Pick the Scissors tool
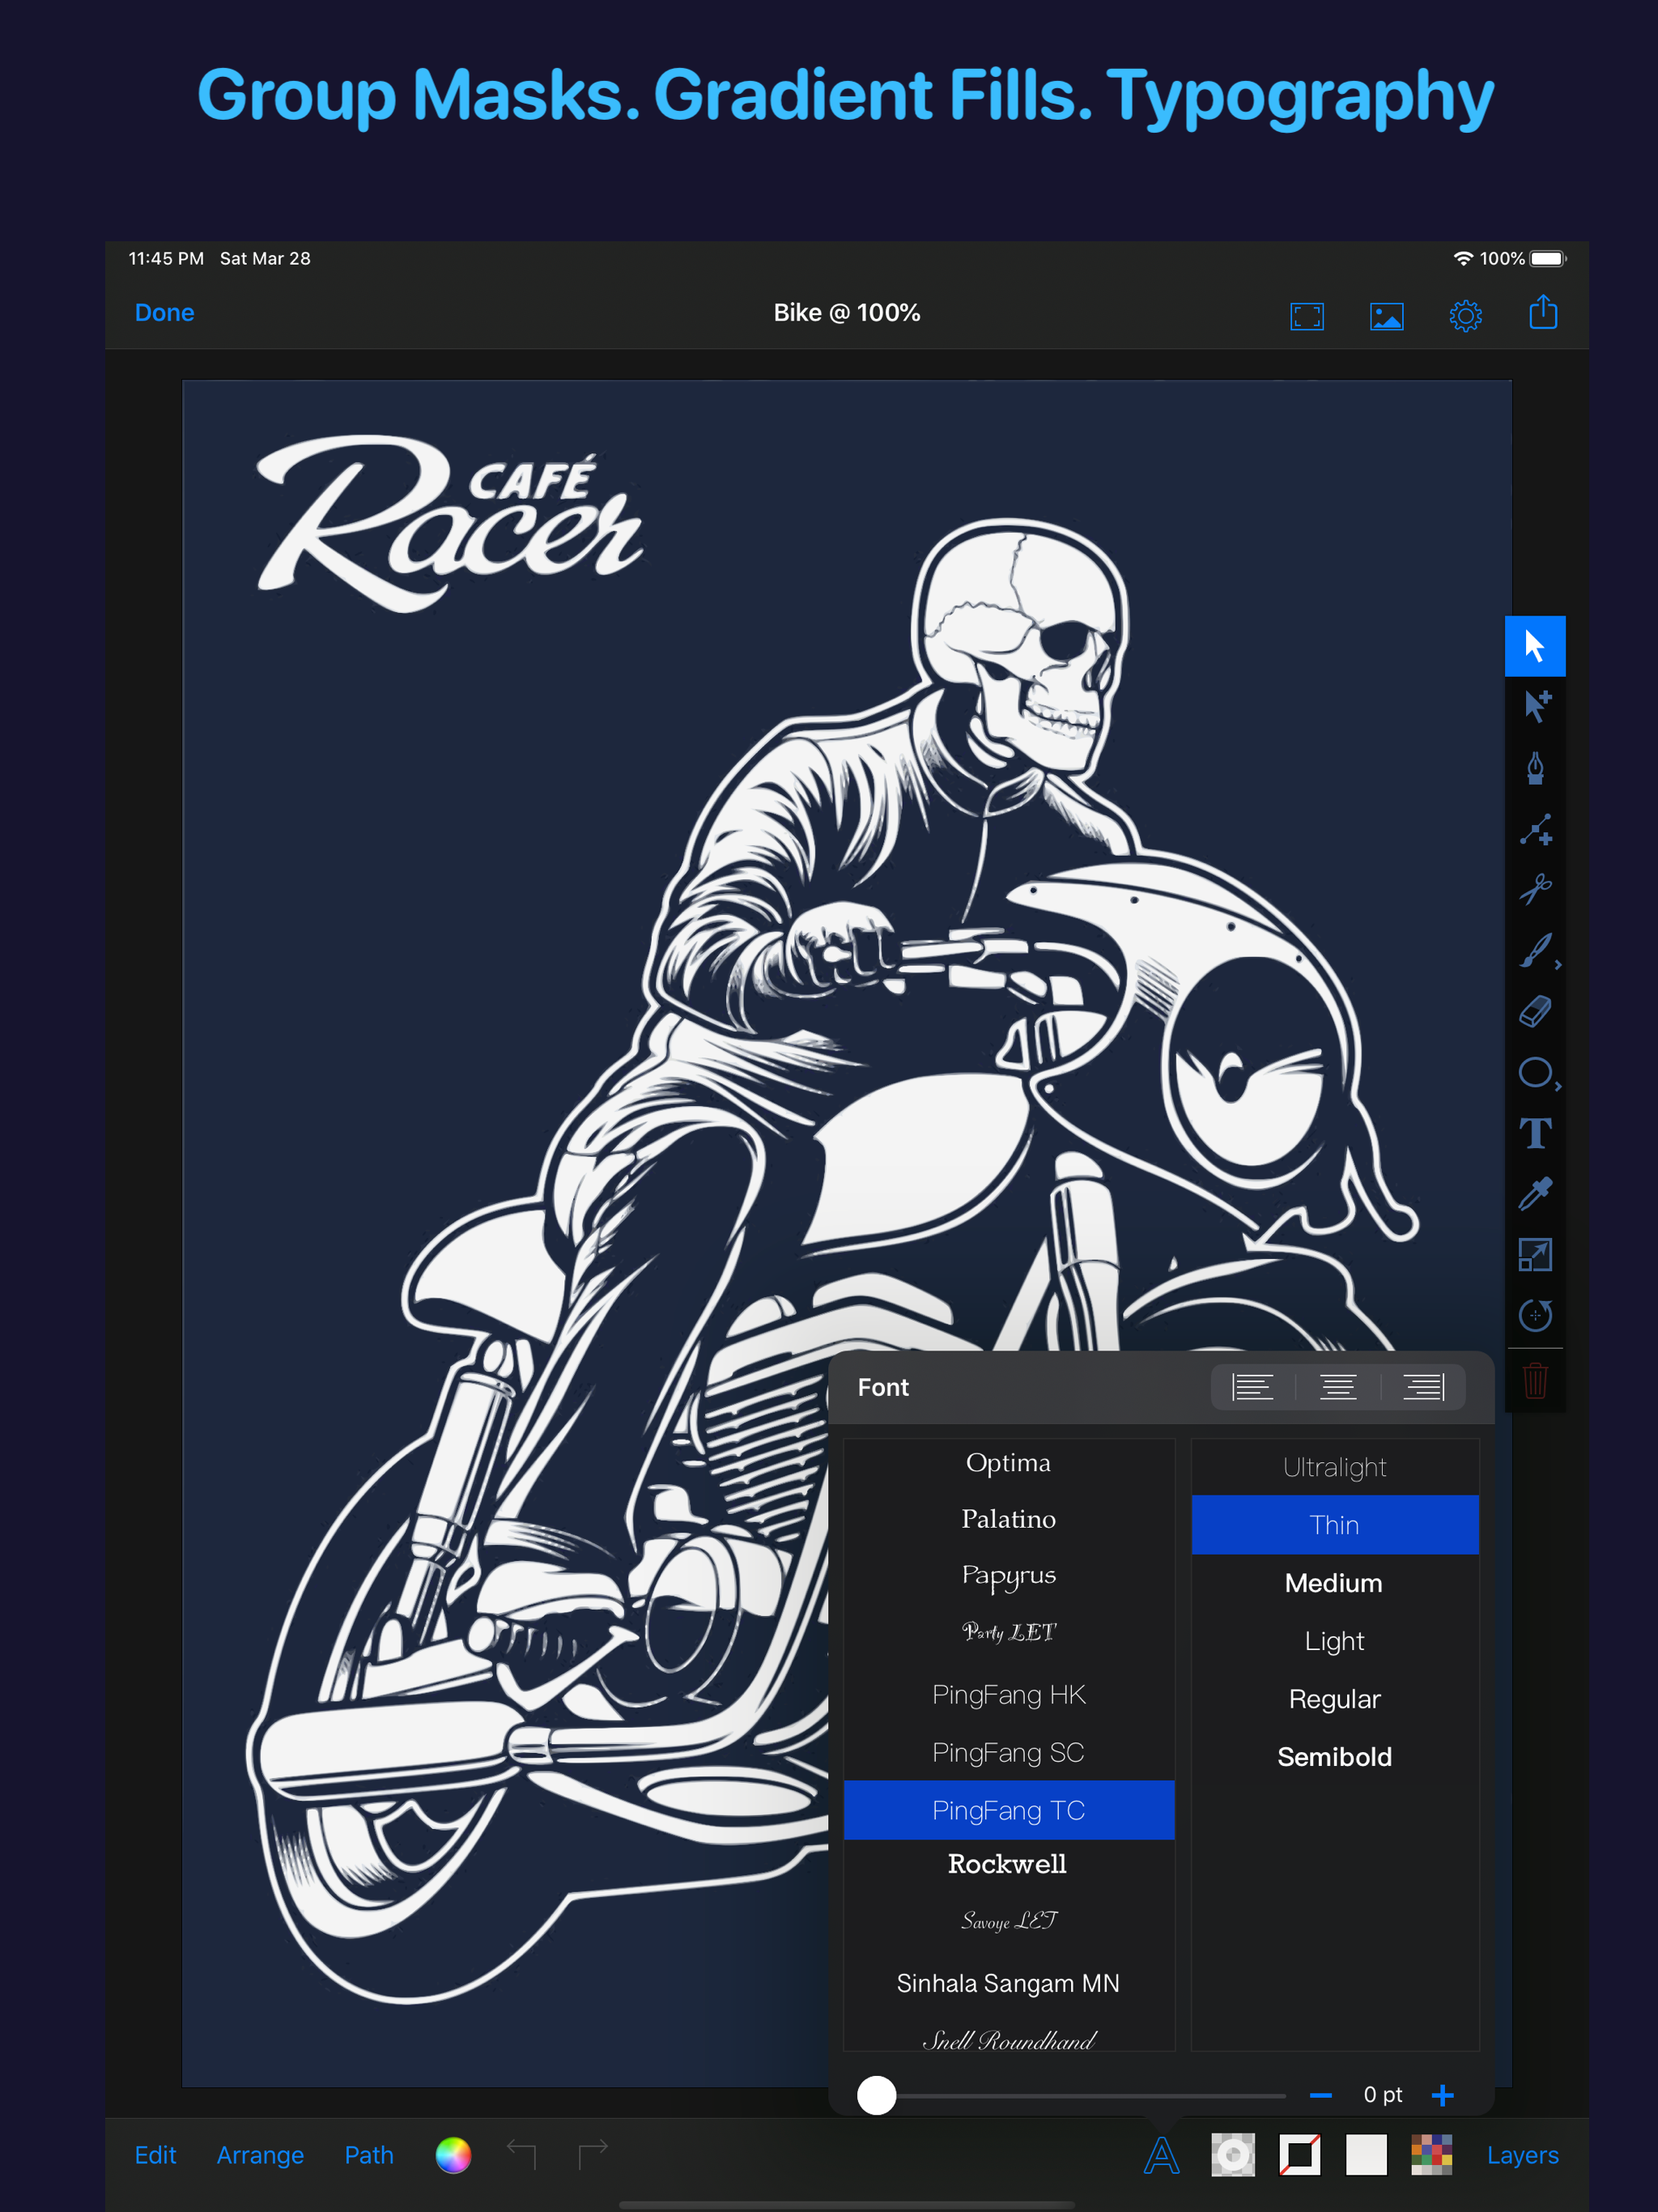This screenshot has height=2212, width=1658. tap(1535, 889)
